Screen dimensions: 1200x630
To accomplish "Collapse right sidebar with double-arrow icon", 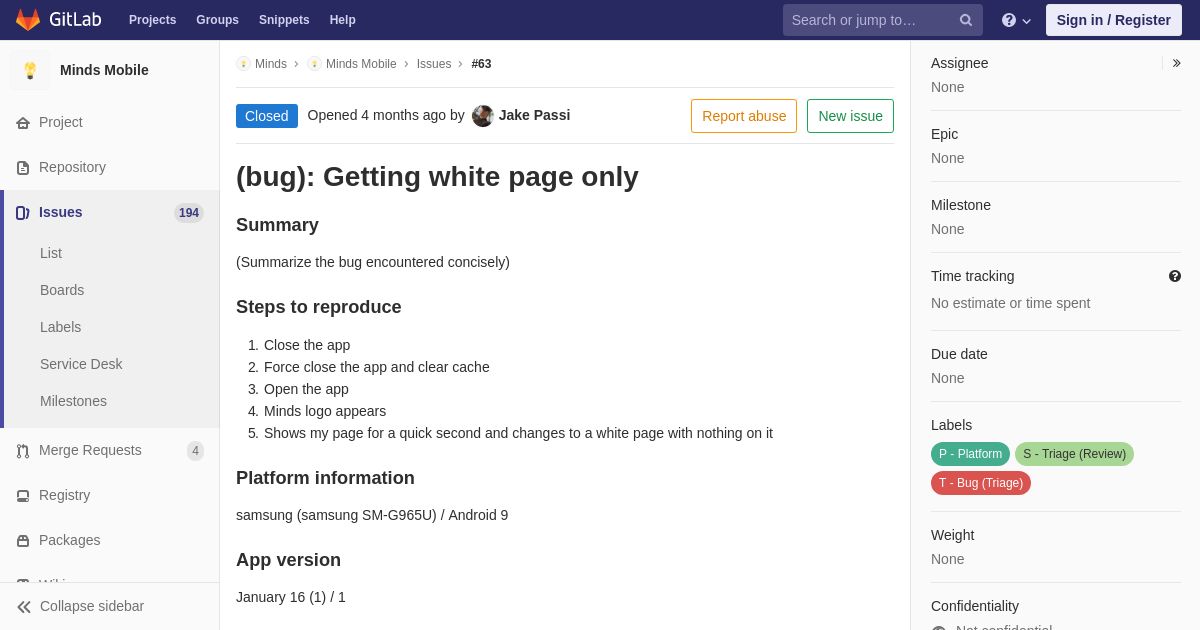I will (1176, 63).
